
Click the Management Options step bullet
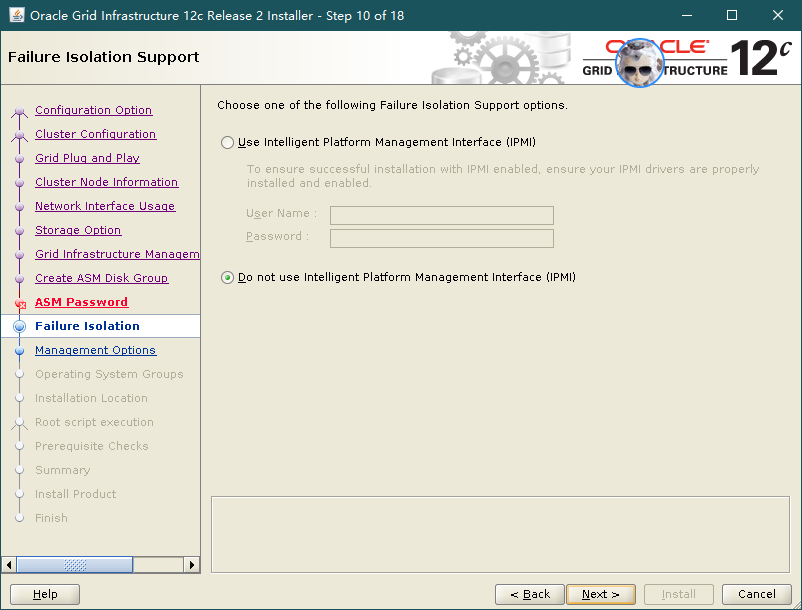tap(19, 351)
